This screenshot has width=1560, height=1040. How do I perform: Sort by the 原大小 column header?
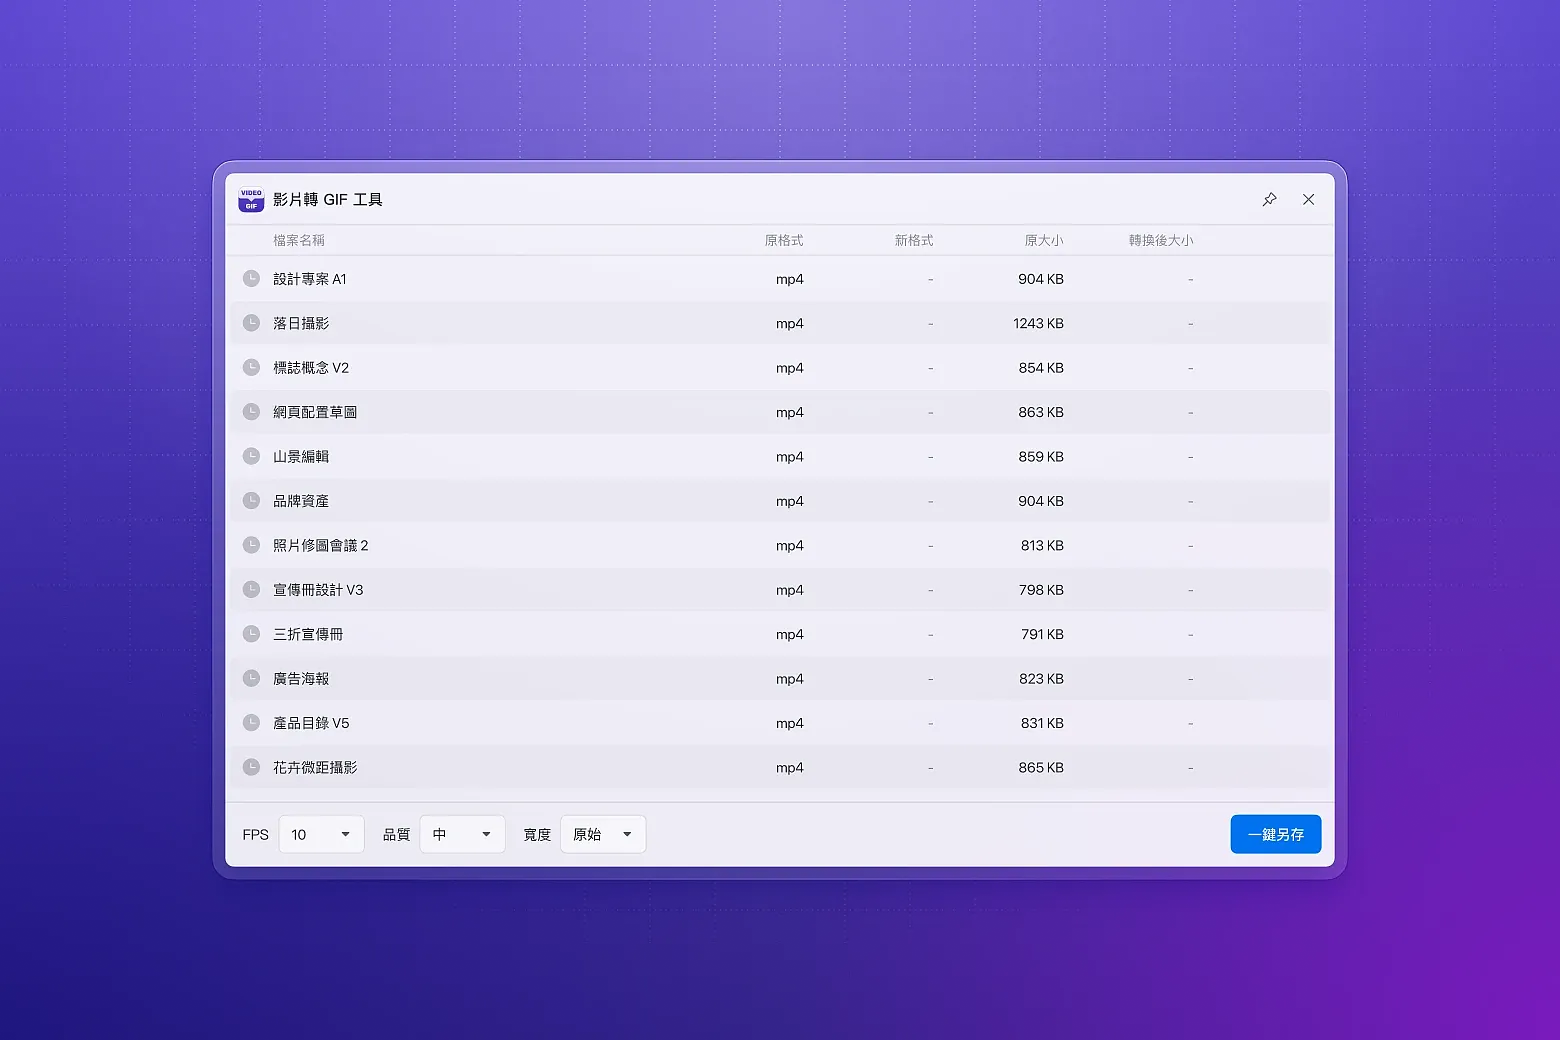click(x=1044, y=240)
